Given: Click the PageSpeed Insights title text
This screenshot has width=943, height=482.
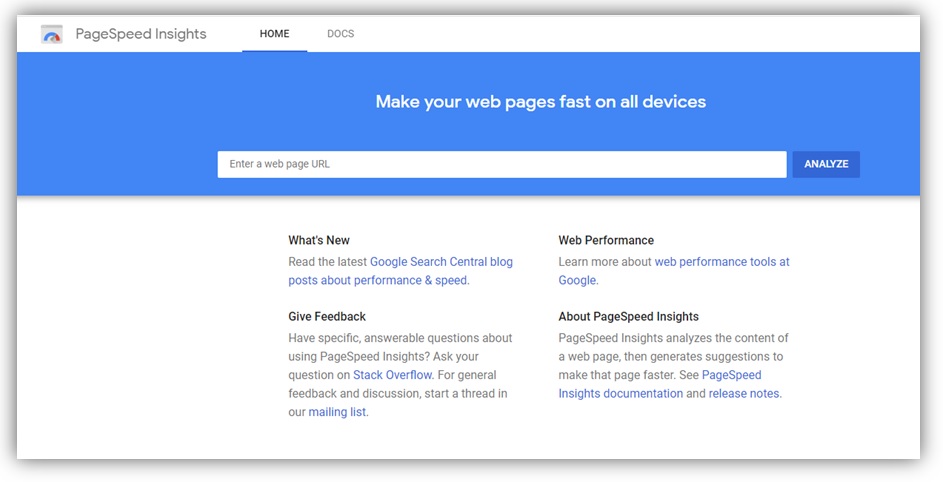Looking at the screenshot, I should [141, 34].
